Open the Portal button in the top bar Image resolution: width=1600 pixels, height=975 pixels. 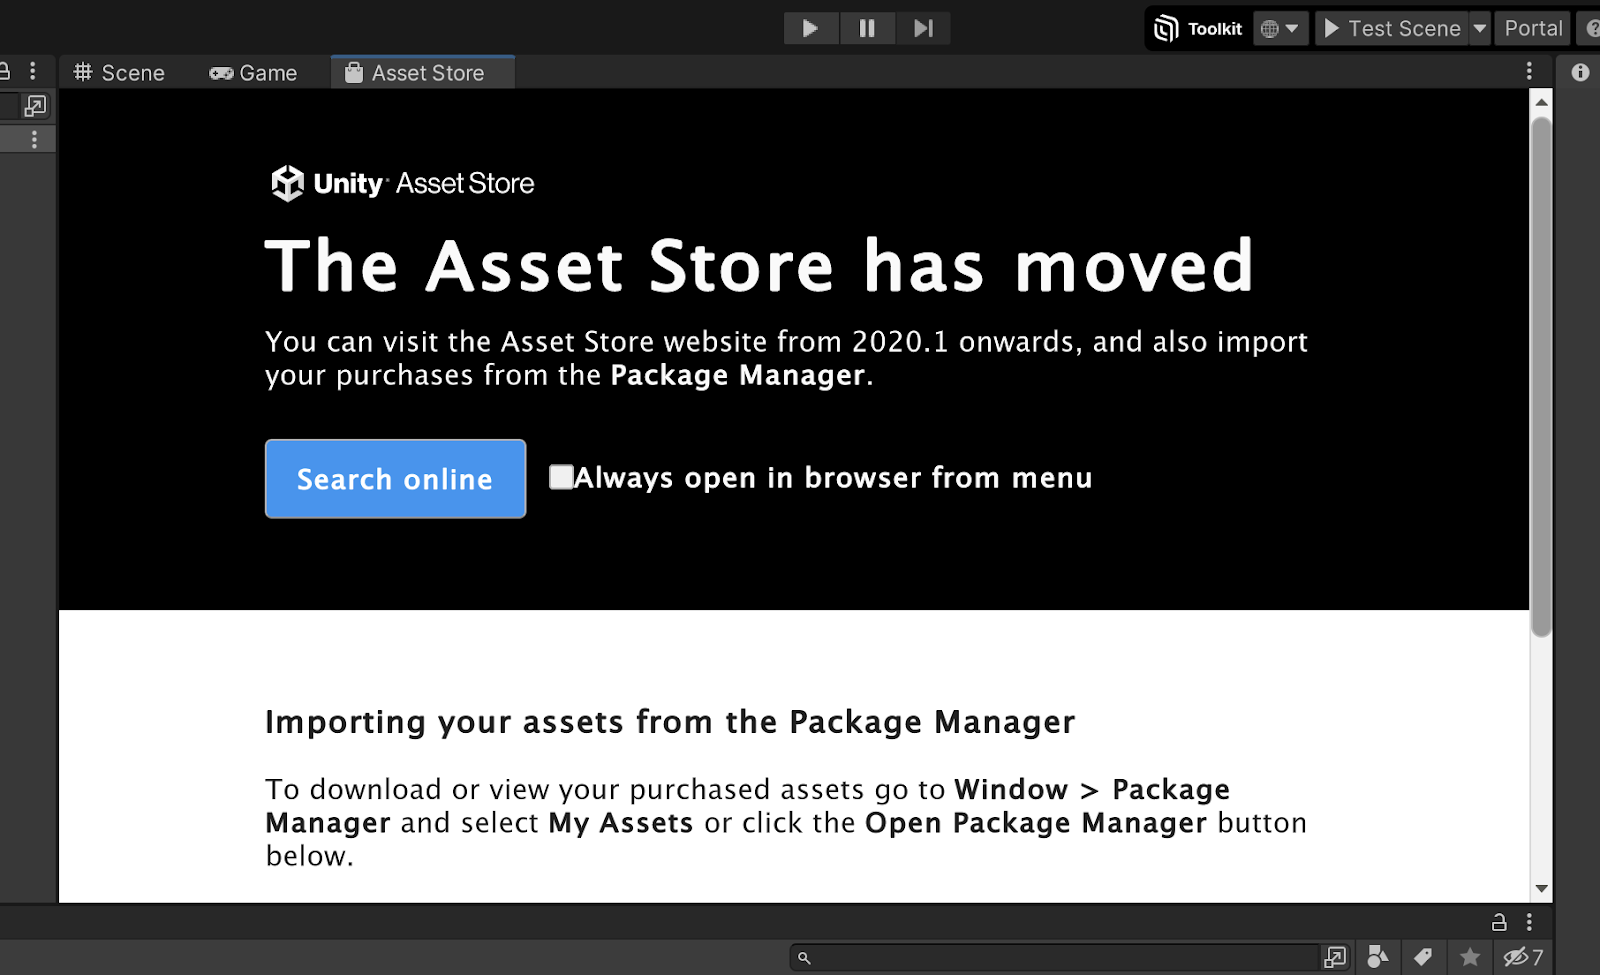(1533, 29)
